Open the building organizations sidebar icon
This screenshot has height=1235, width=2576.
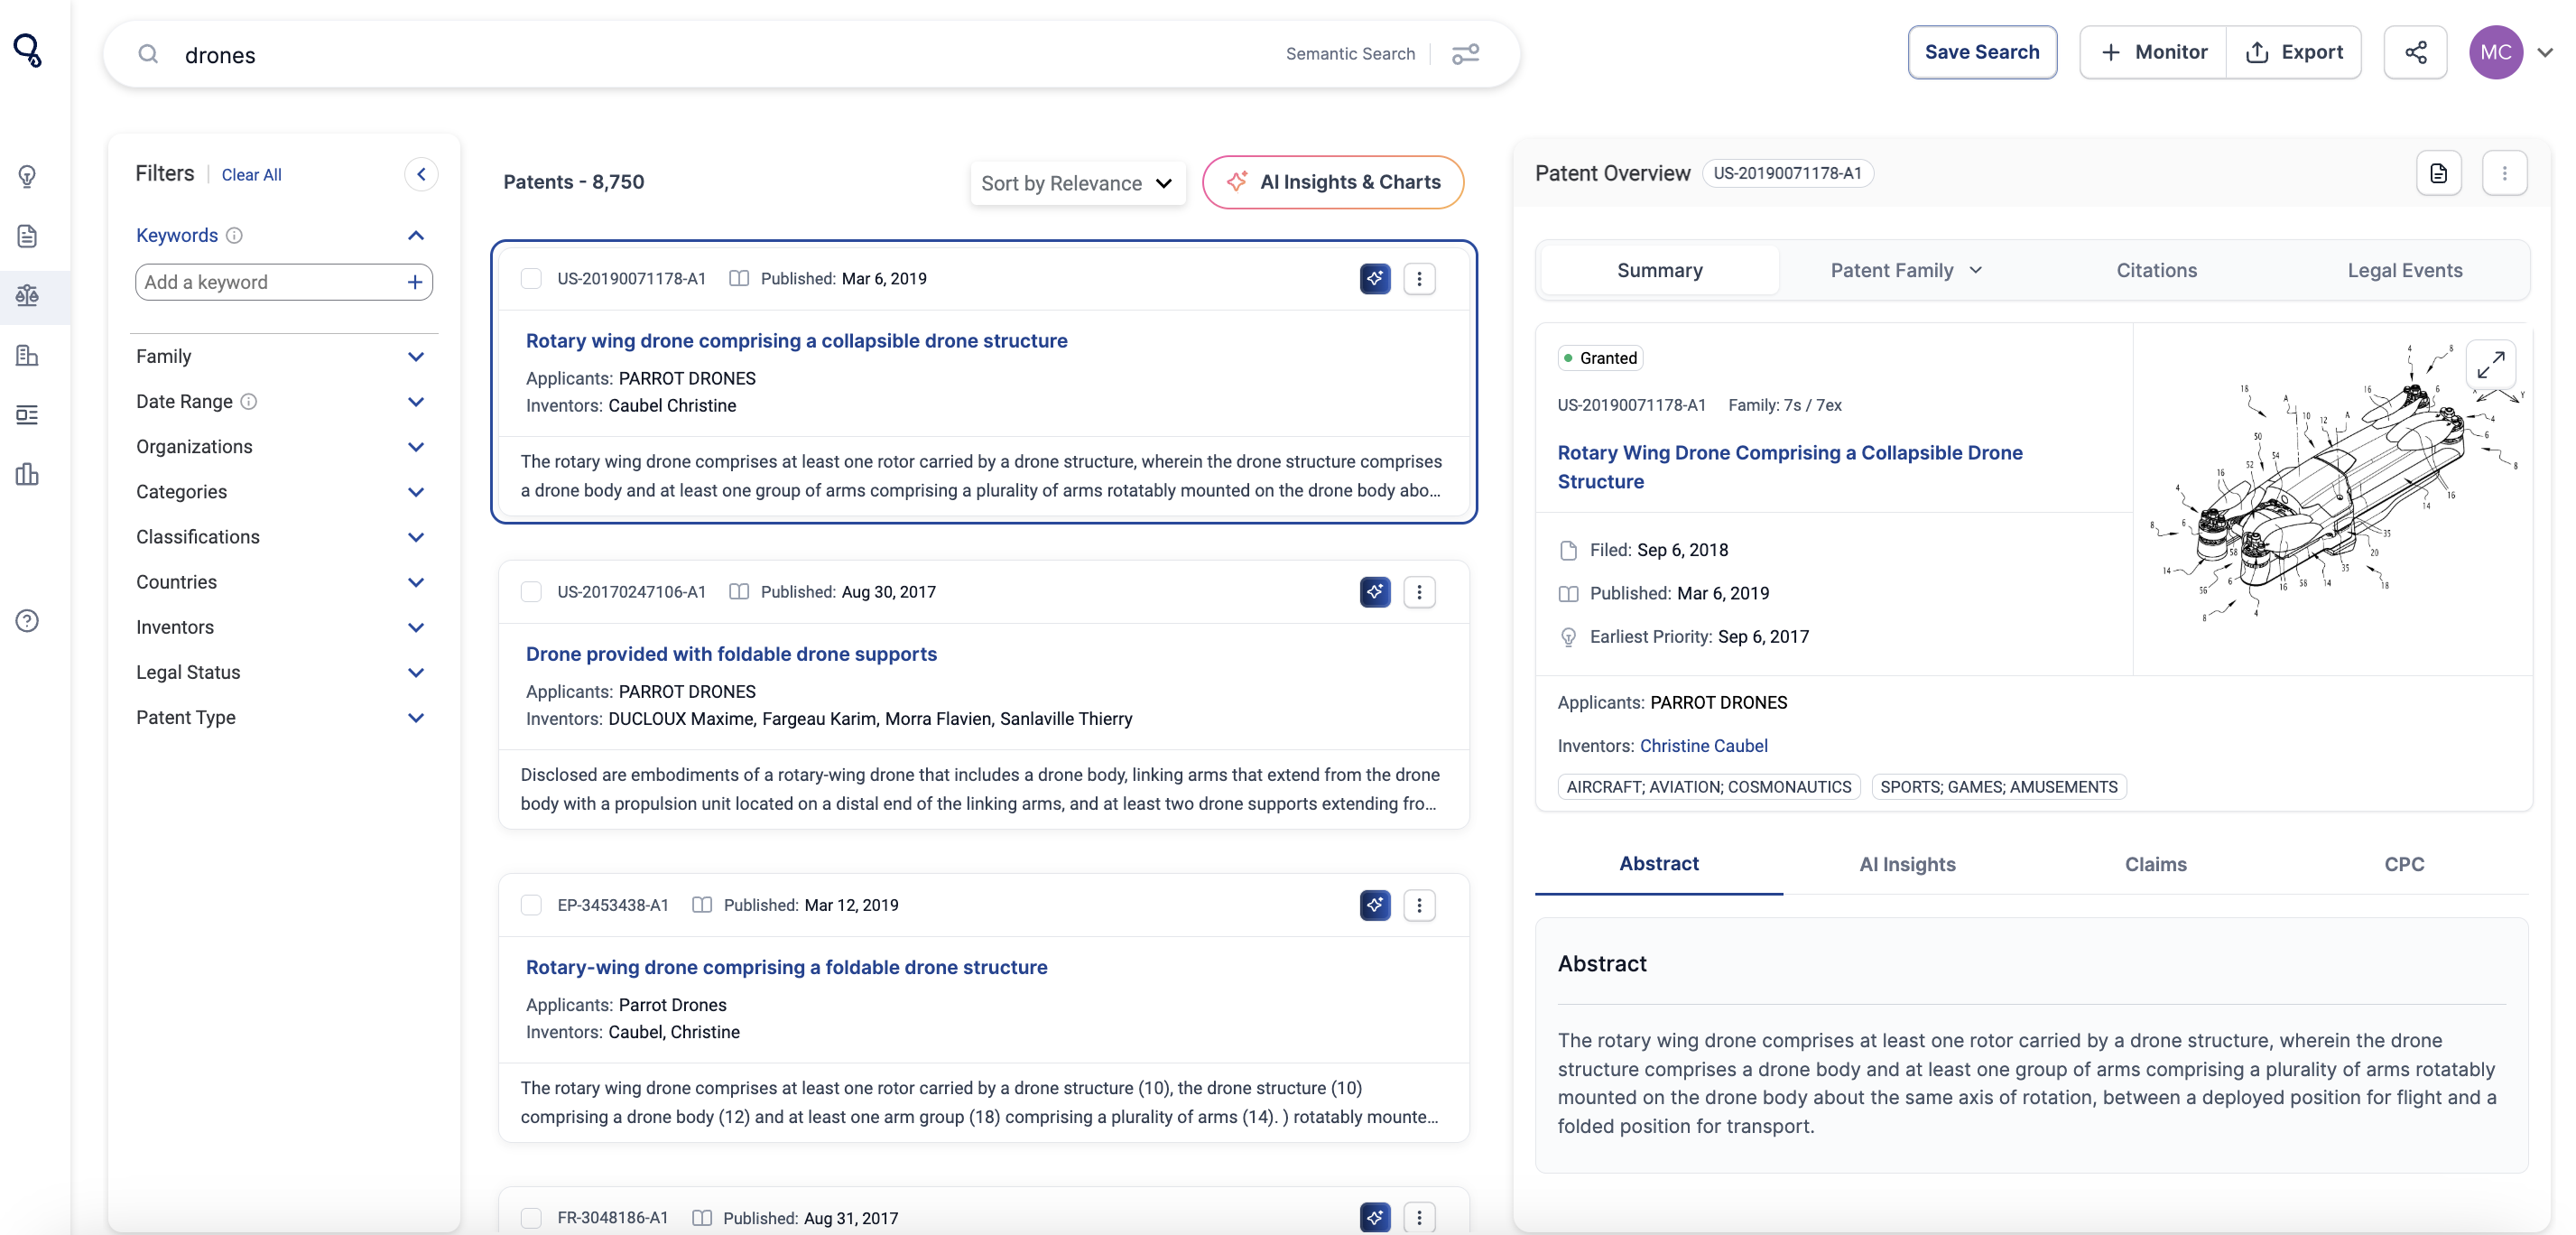(27, 355)
